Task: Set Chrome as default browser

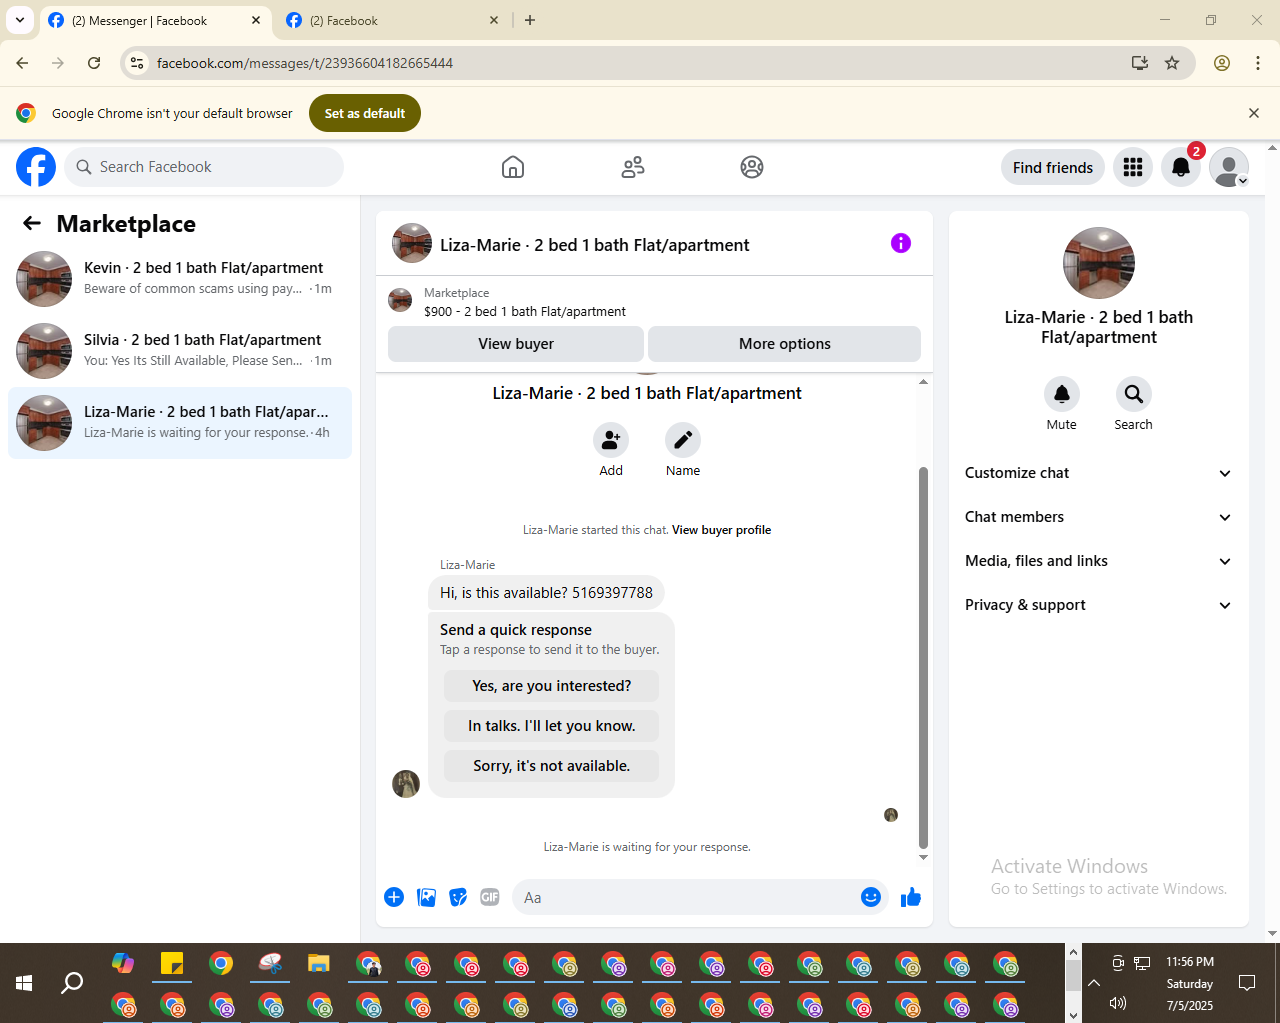Action: pyautogui.click(x=365, y=113)
